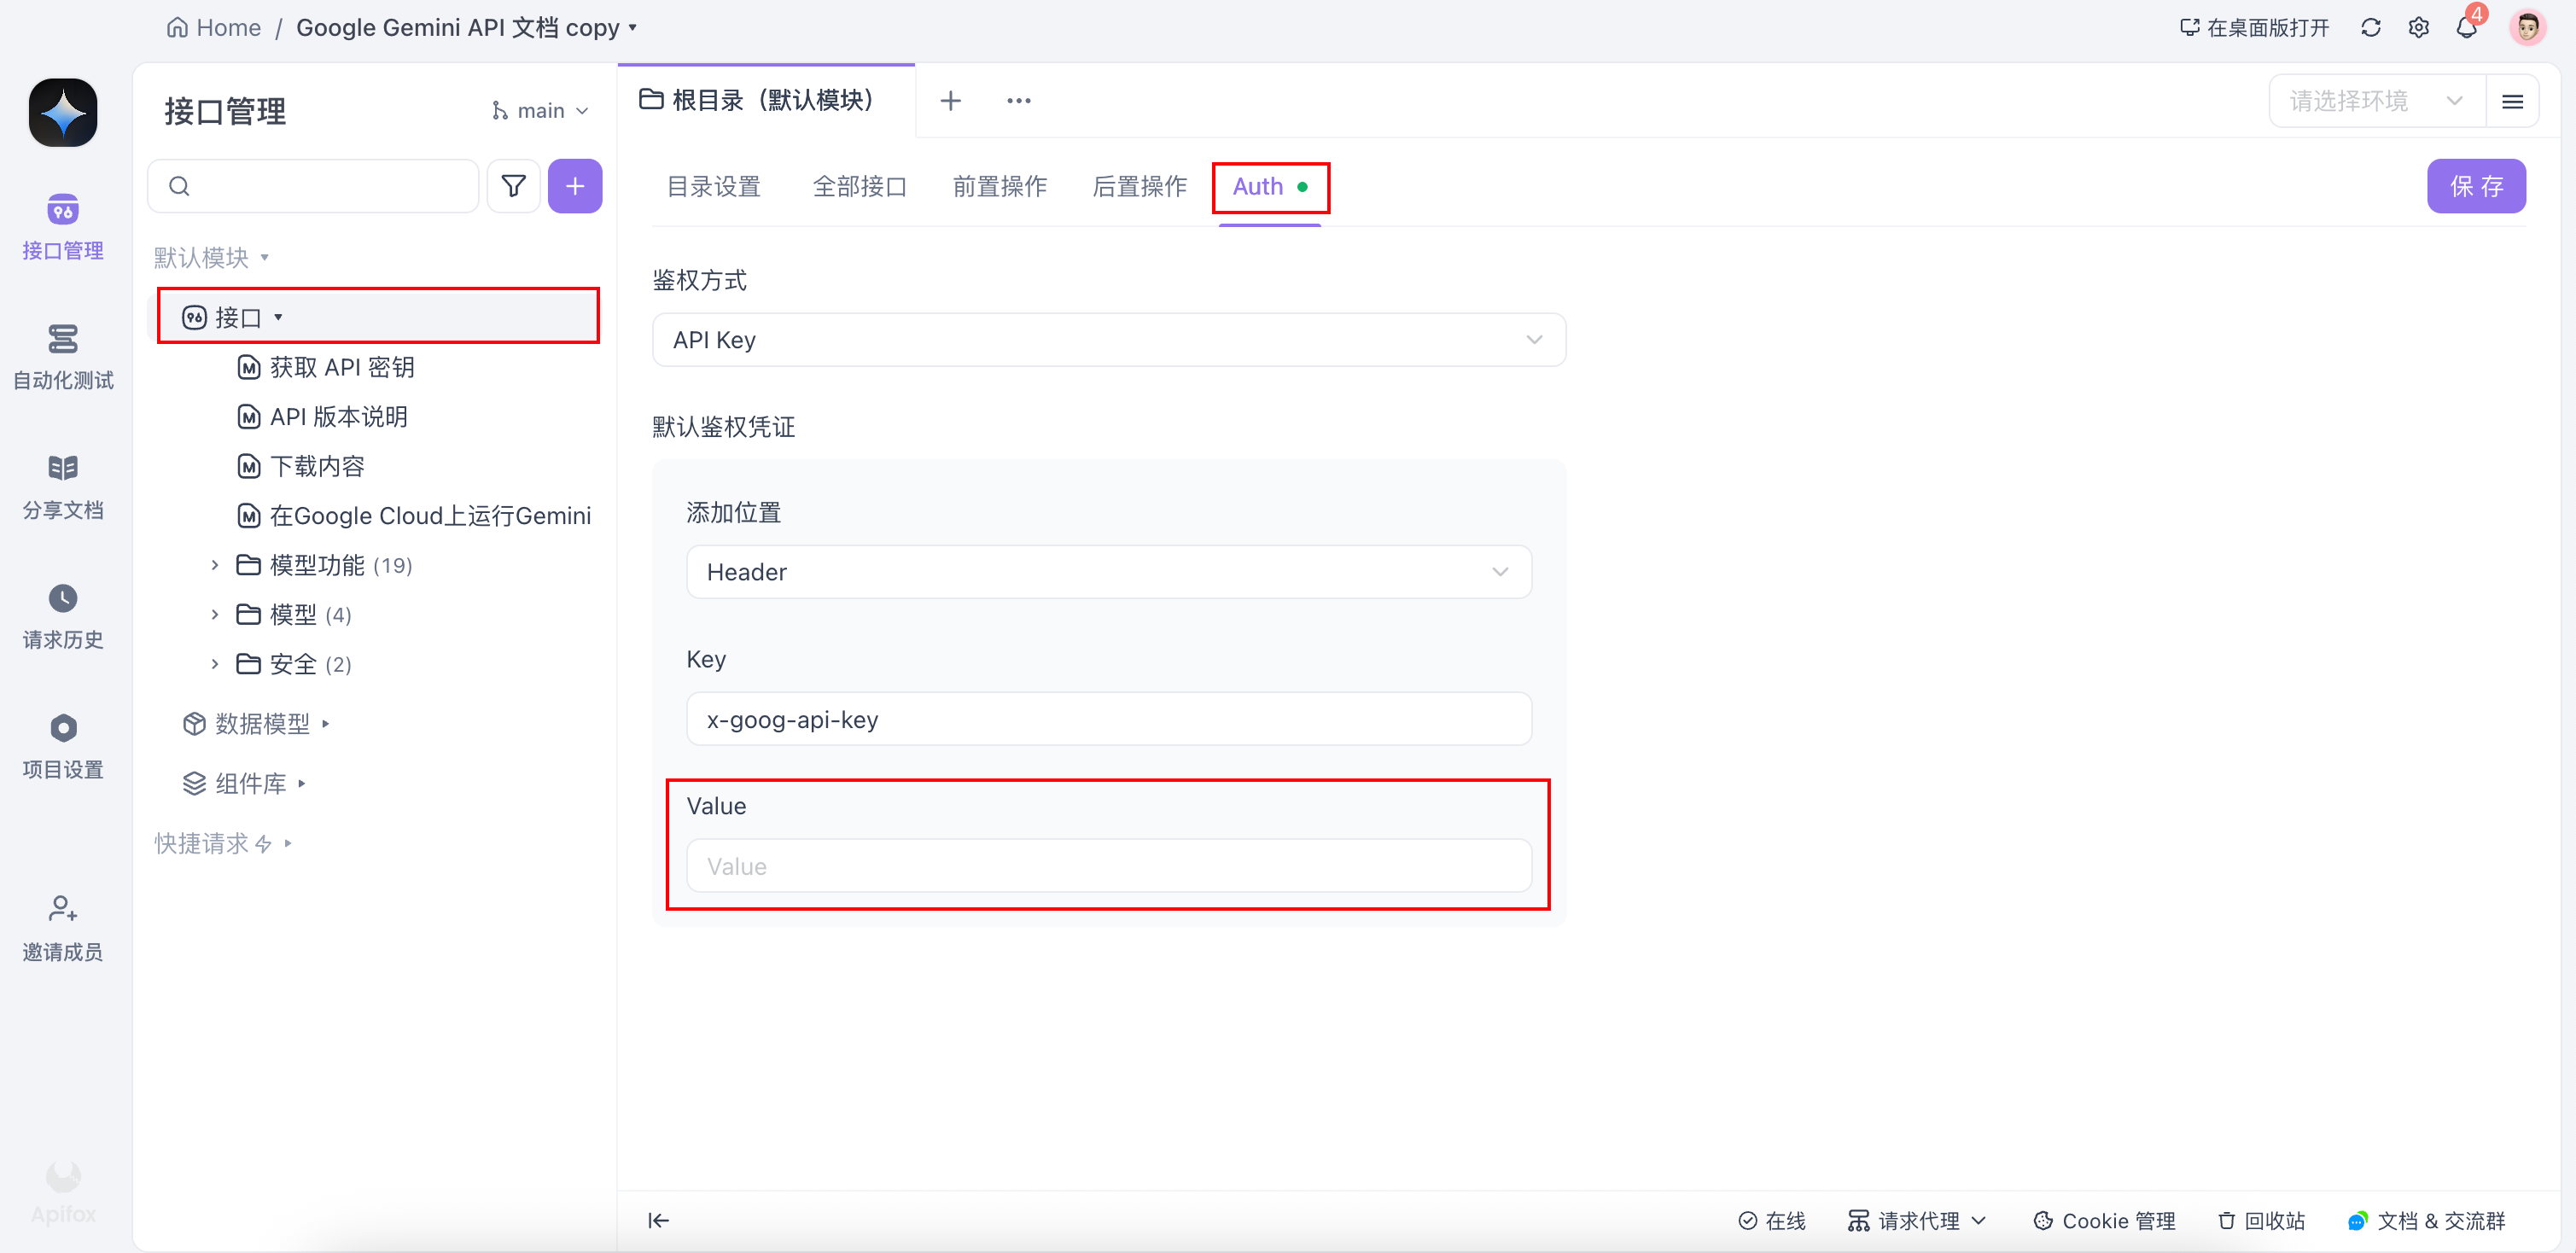Select the 自动化测试 sidebar icon
The width and height of the screenshot is (2576, 1253).
tap(62, 355)
